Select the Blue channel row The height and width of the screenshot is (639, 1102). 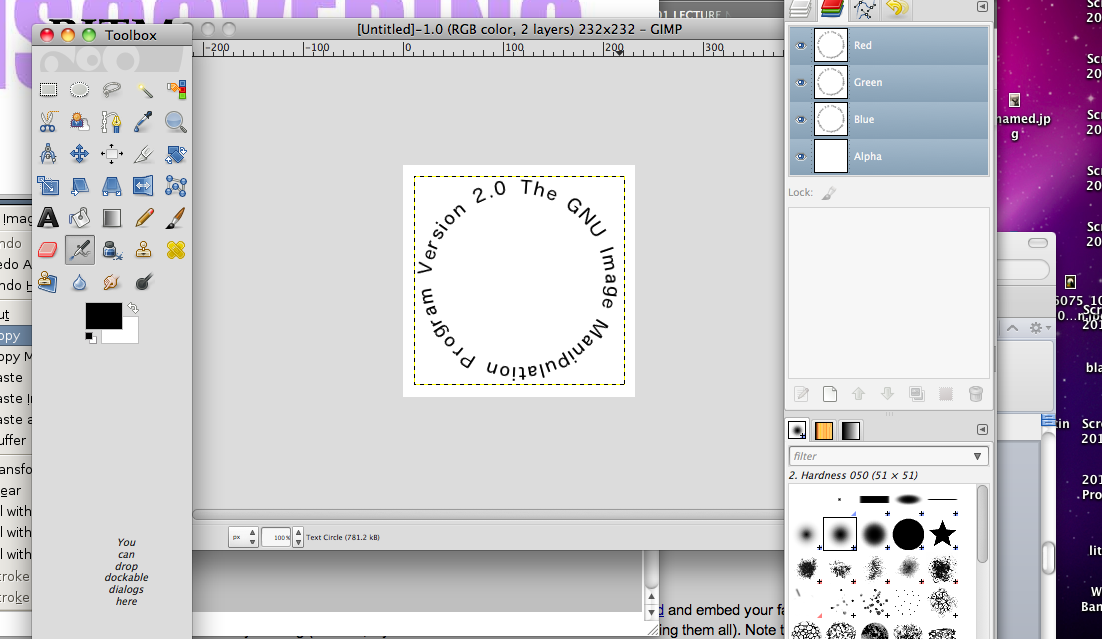pyautogui.click(x=889, y=120)
